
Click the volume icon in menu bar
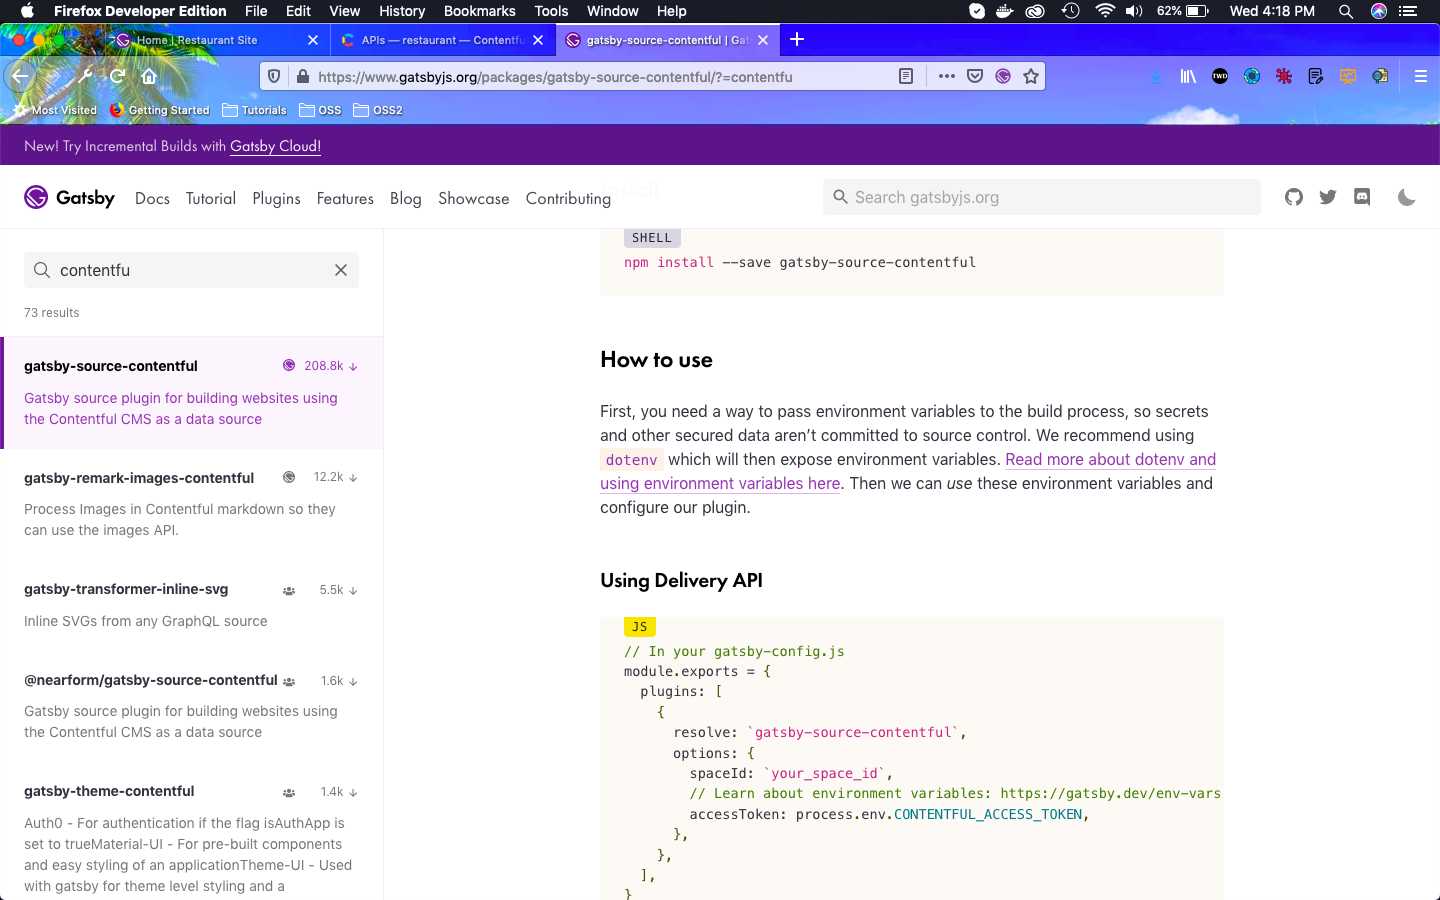[x=1133, y=11]
